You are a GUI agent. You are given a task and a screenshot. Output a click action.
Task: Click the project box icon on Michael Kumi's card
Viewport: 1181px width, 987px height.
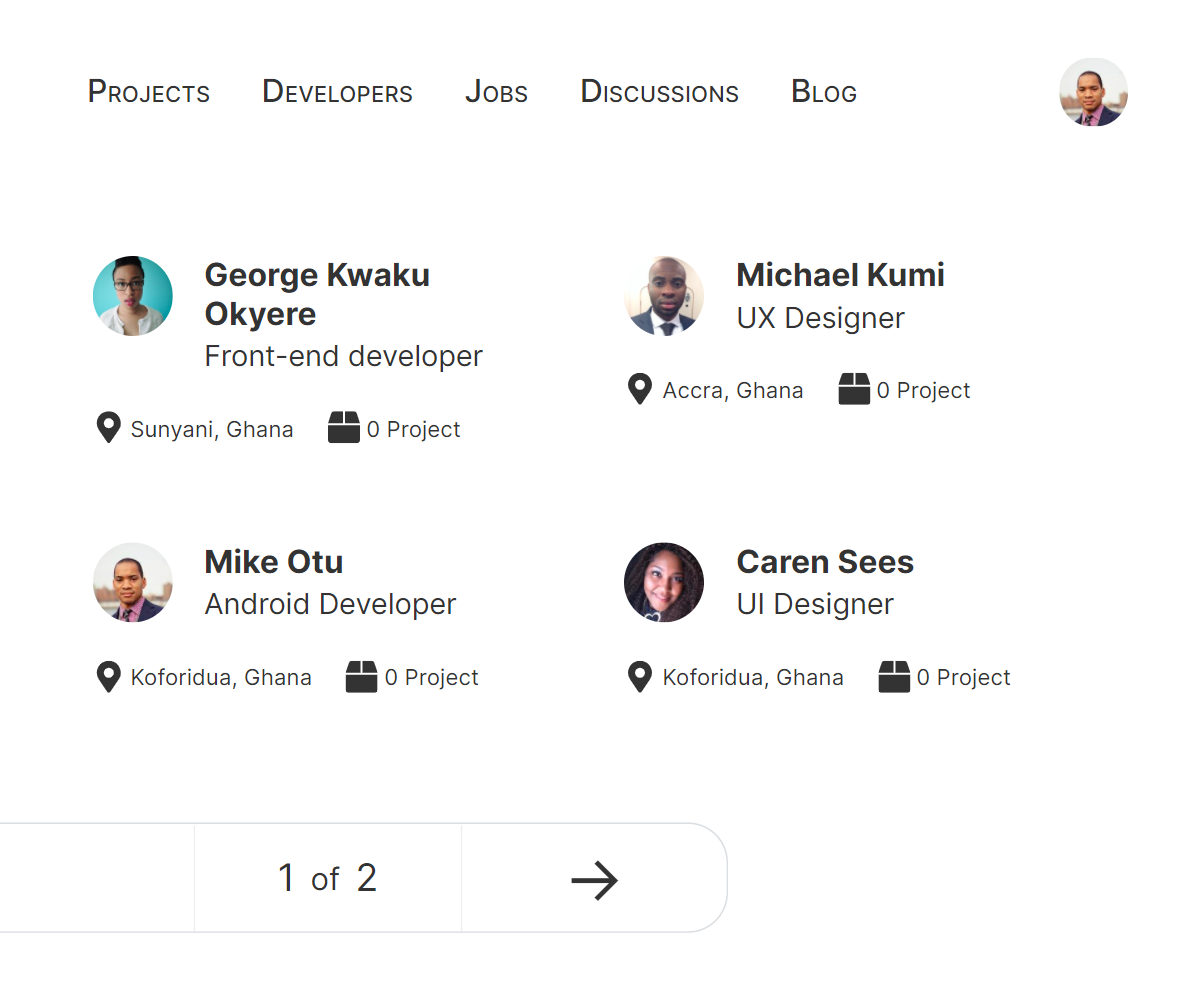click(854, 389)
